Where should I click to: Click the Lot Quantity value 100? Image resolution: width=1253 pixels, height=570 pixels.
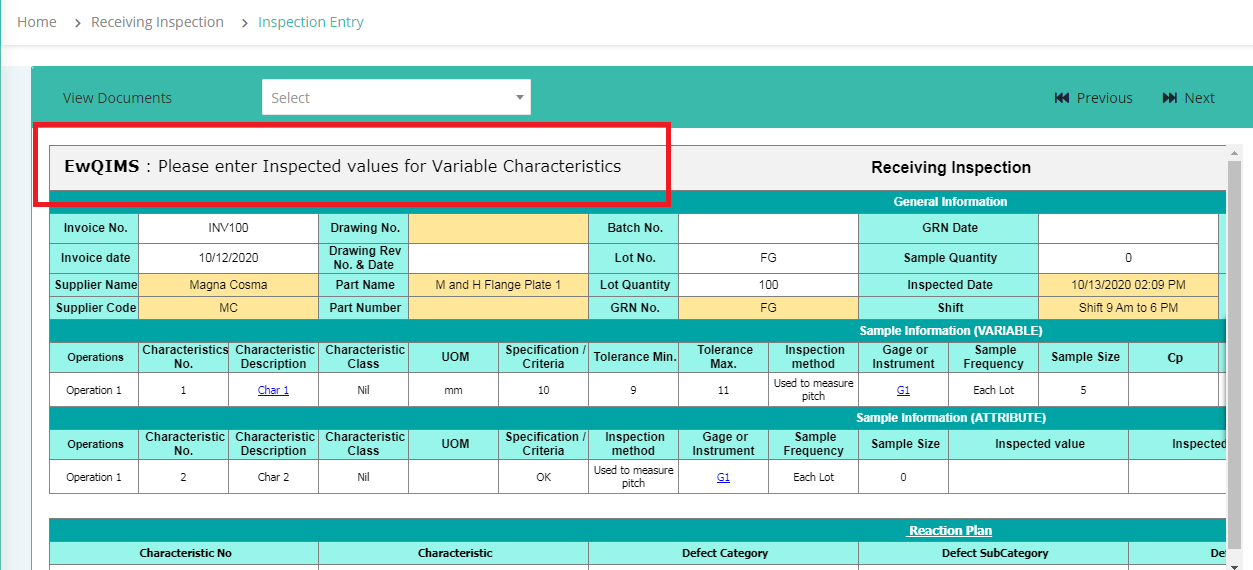(768, 285)
